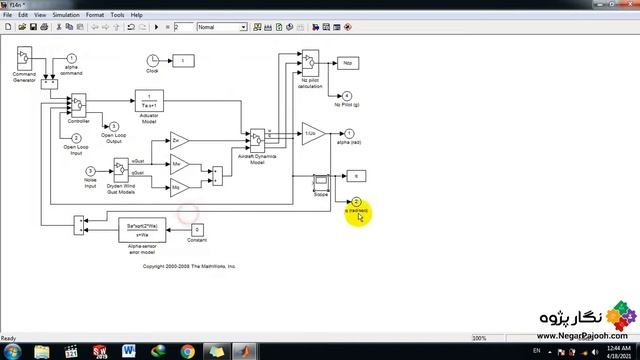Image resolution: width=640 pixels, height=360 pixels.
Task: Select the alpha command inport block
Action: [71, 58]
